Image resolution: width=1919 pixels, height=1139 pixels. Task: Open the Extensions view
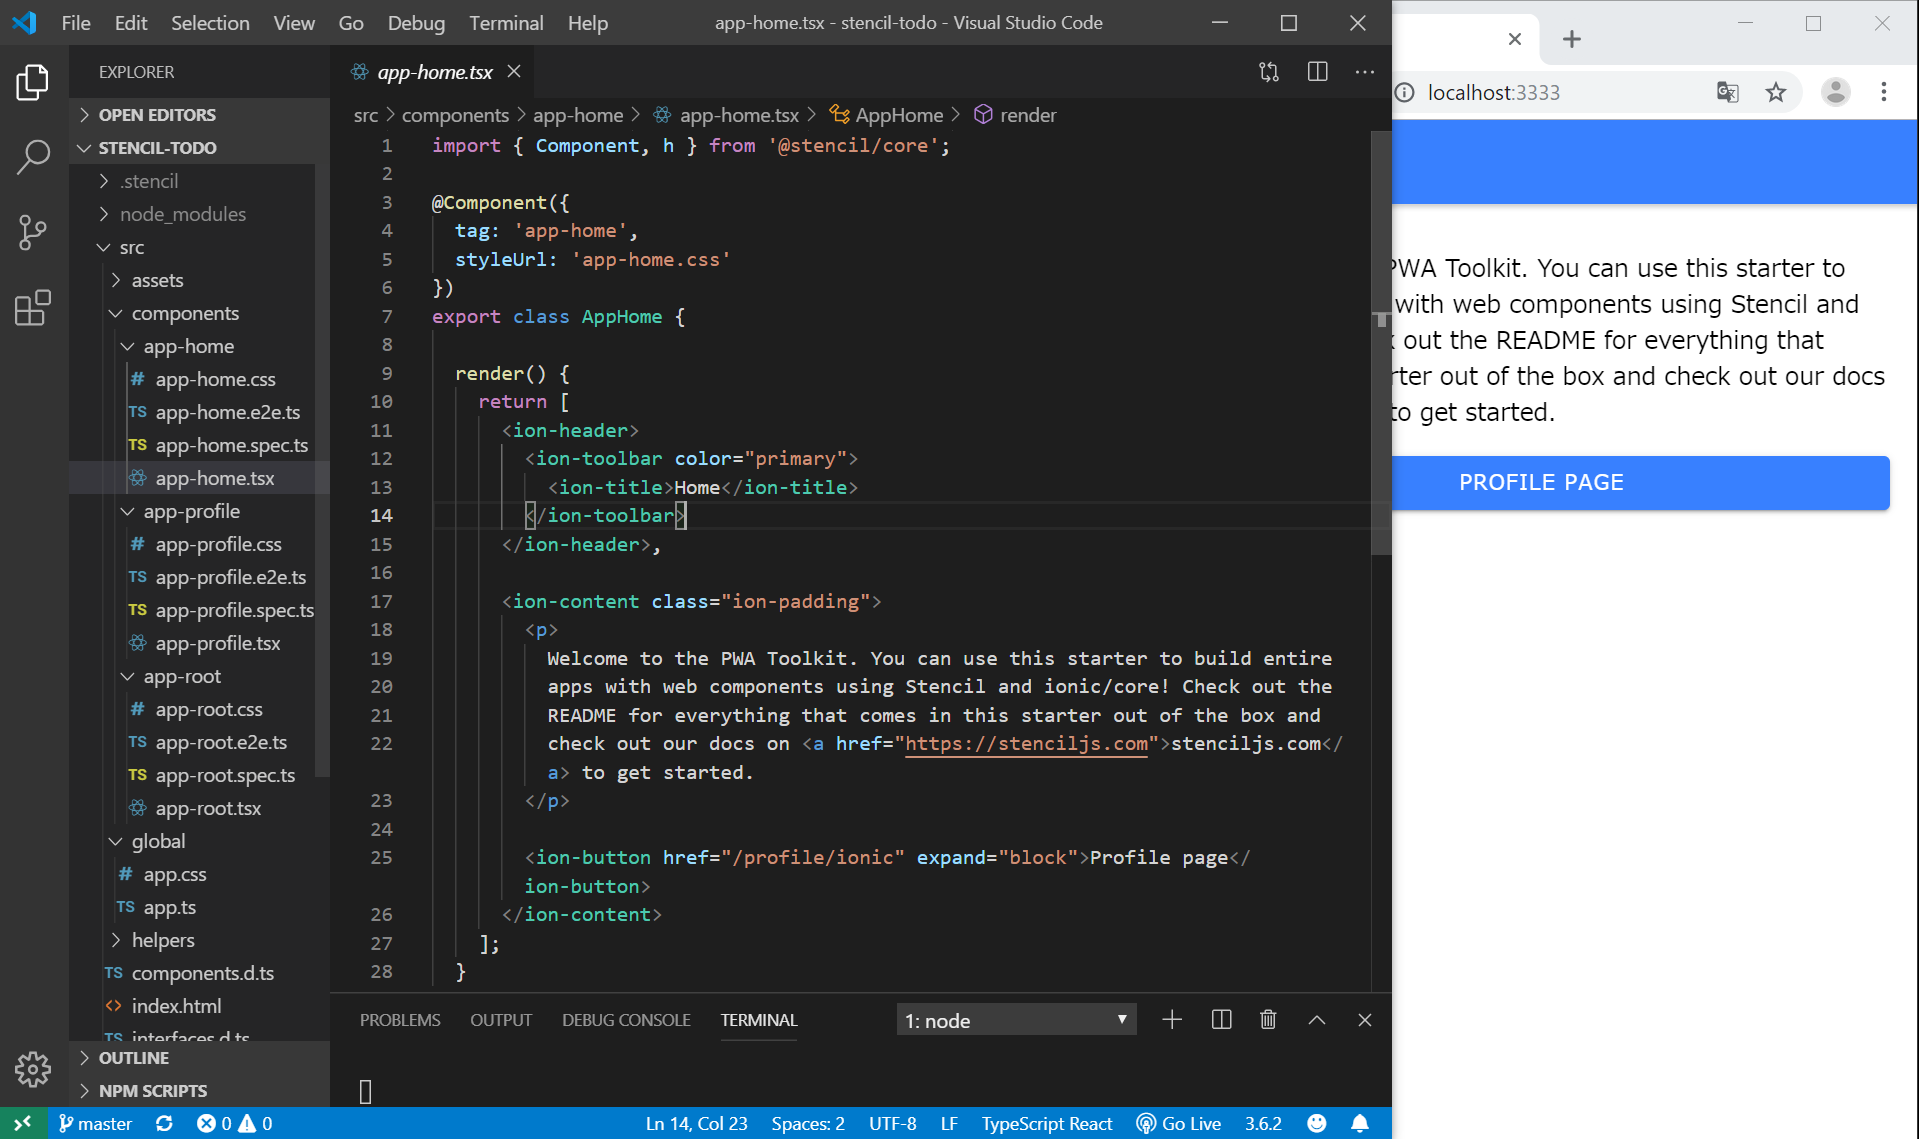pos(33,308)
